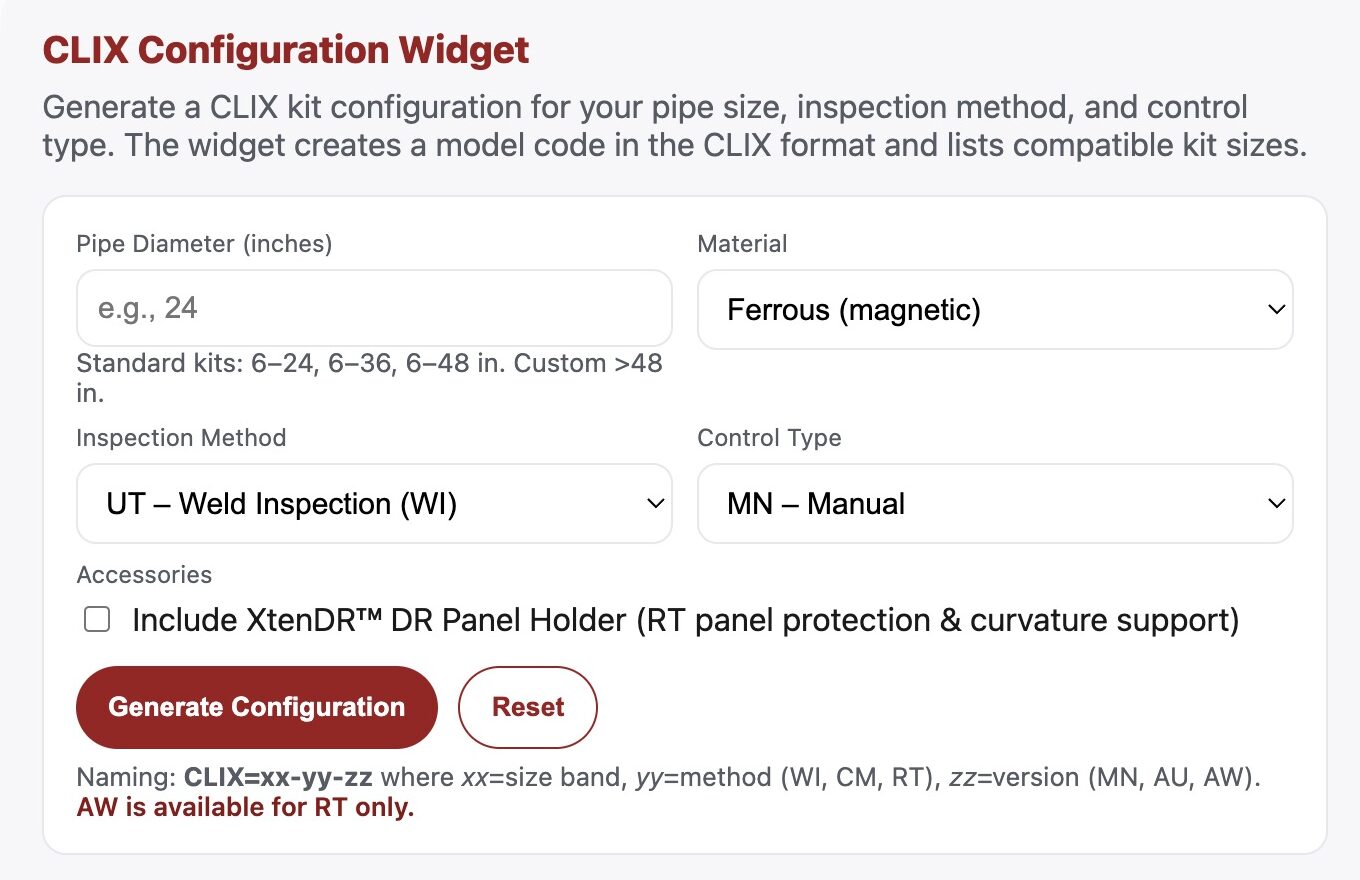Open the Material dropdown
Image resolution: width=1360 pixels, height=880 pixels.
(995, 310)
